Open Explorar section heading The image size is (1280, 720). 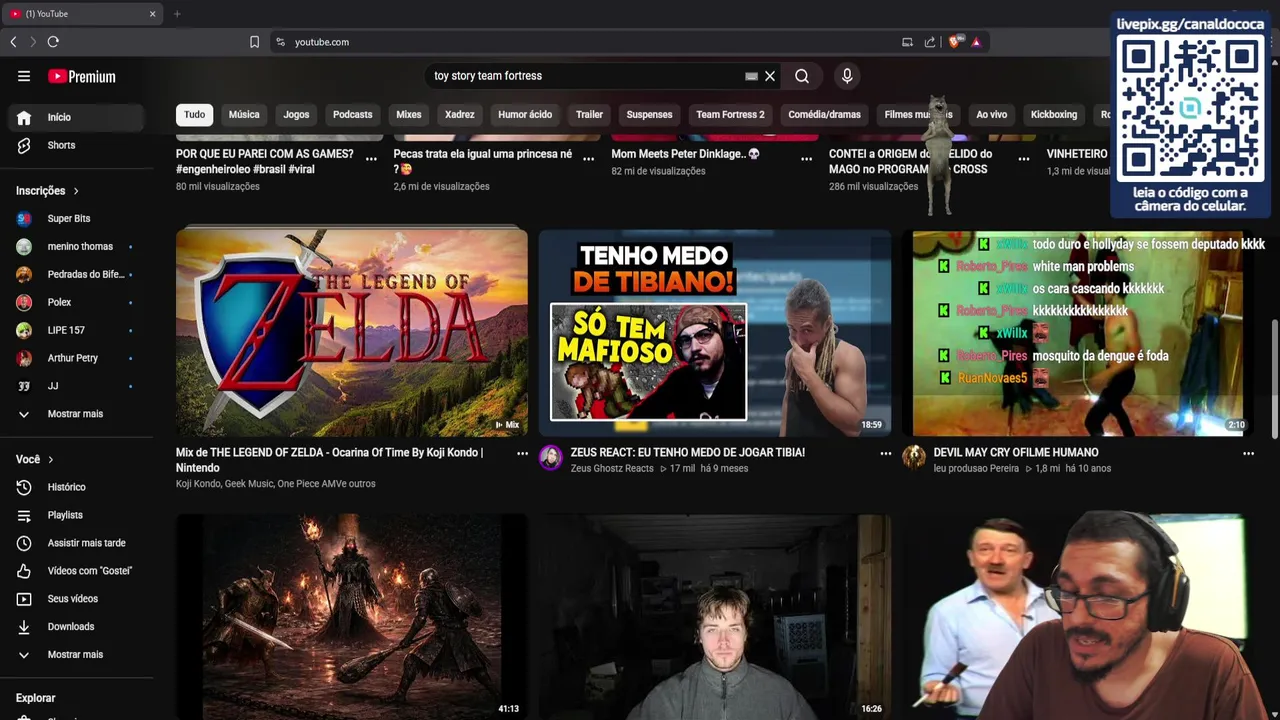[36, 698]
